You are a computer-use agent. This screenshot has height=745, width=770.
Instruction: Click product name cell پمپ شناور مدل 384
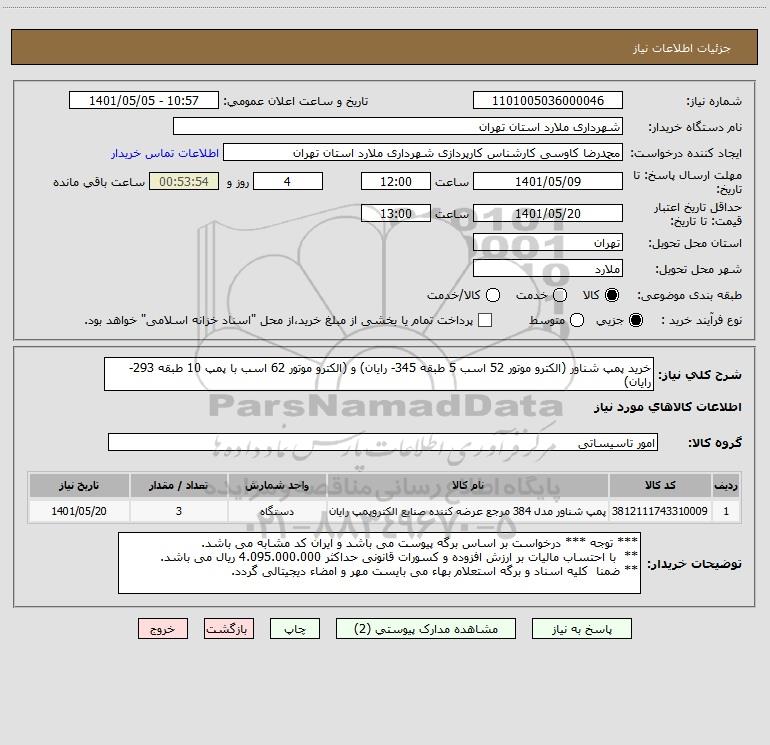pos(468,511)
